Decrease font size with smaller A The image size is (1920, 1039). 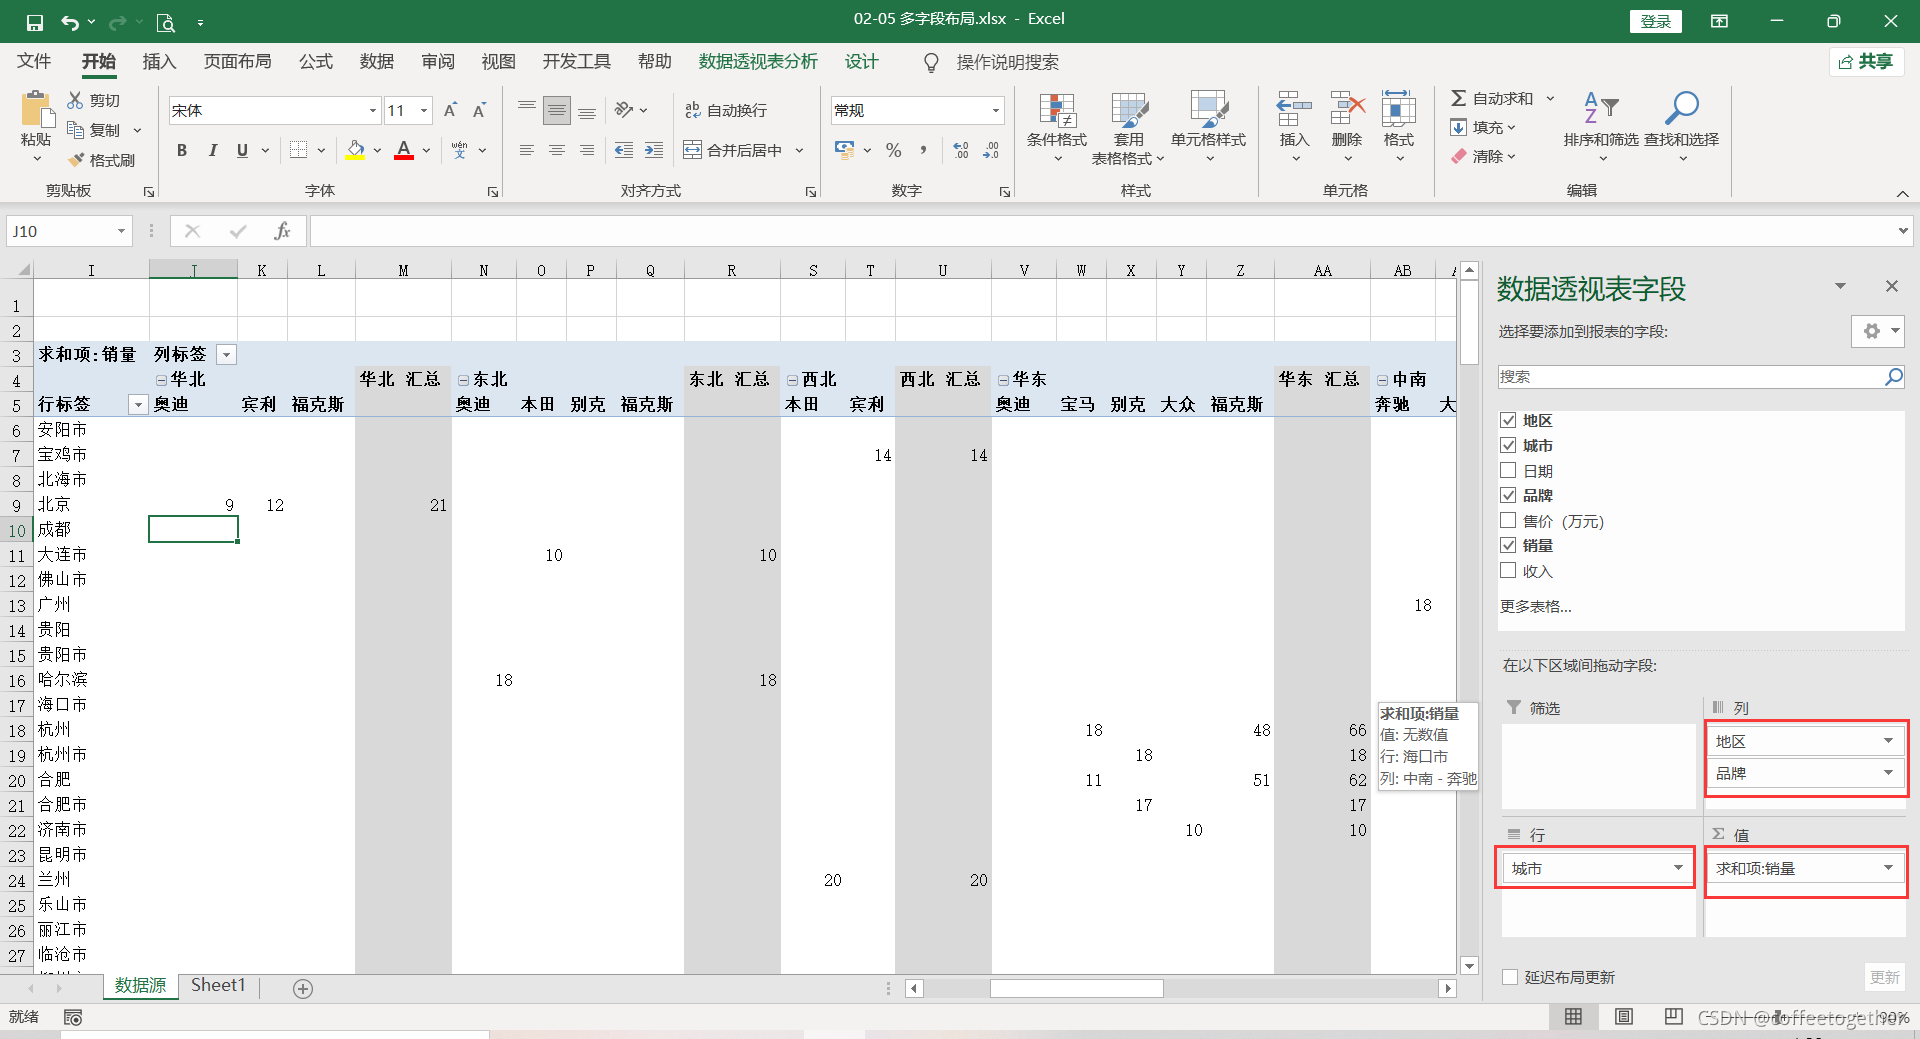coord(480,110)
